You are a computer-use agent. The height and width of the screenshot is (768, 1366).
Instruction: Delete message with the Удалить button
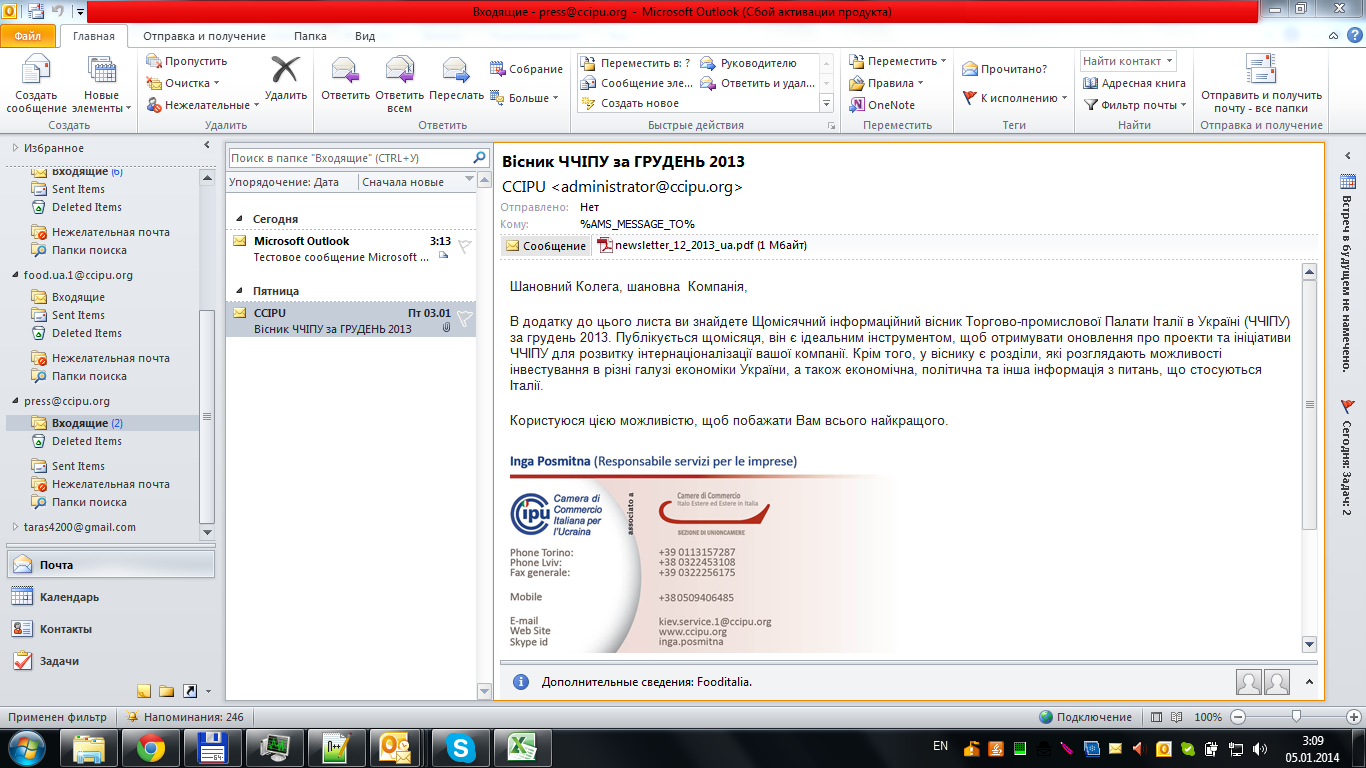pos(286,80)
